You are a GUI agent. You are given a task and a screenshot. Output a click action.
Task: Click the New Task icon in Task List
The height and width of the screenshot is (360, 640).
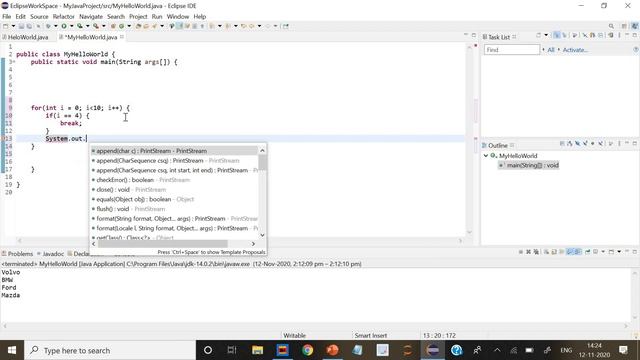[x=538, y=36]
